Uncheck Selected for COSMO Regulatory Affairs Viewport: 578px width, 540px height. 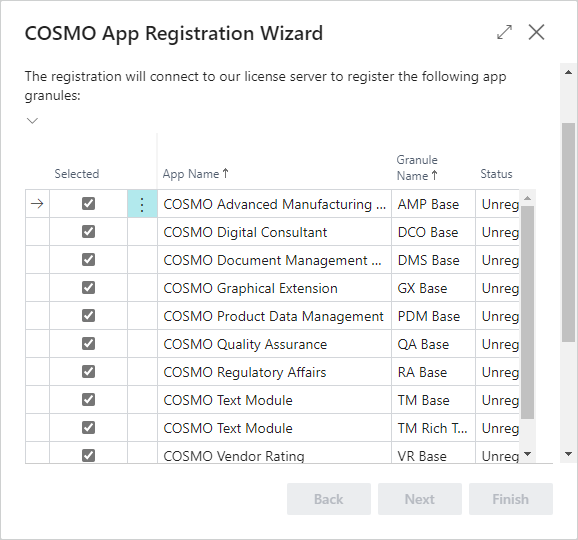[x=88, y=372]
